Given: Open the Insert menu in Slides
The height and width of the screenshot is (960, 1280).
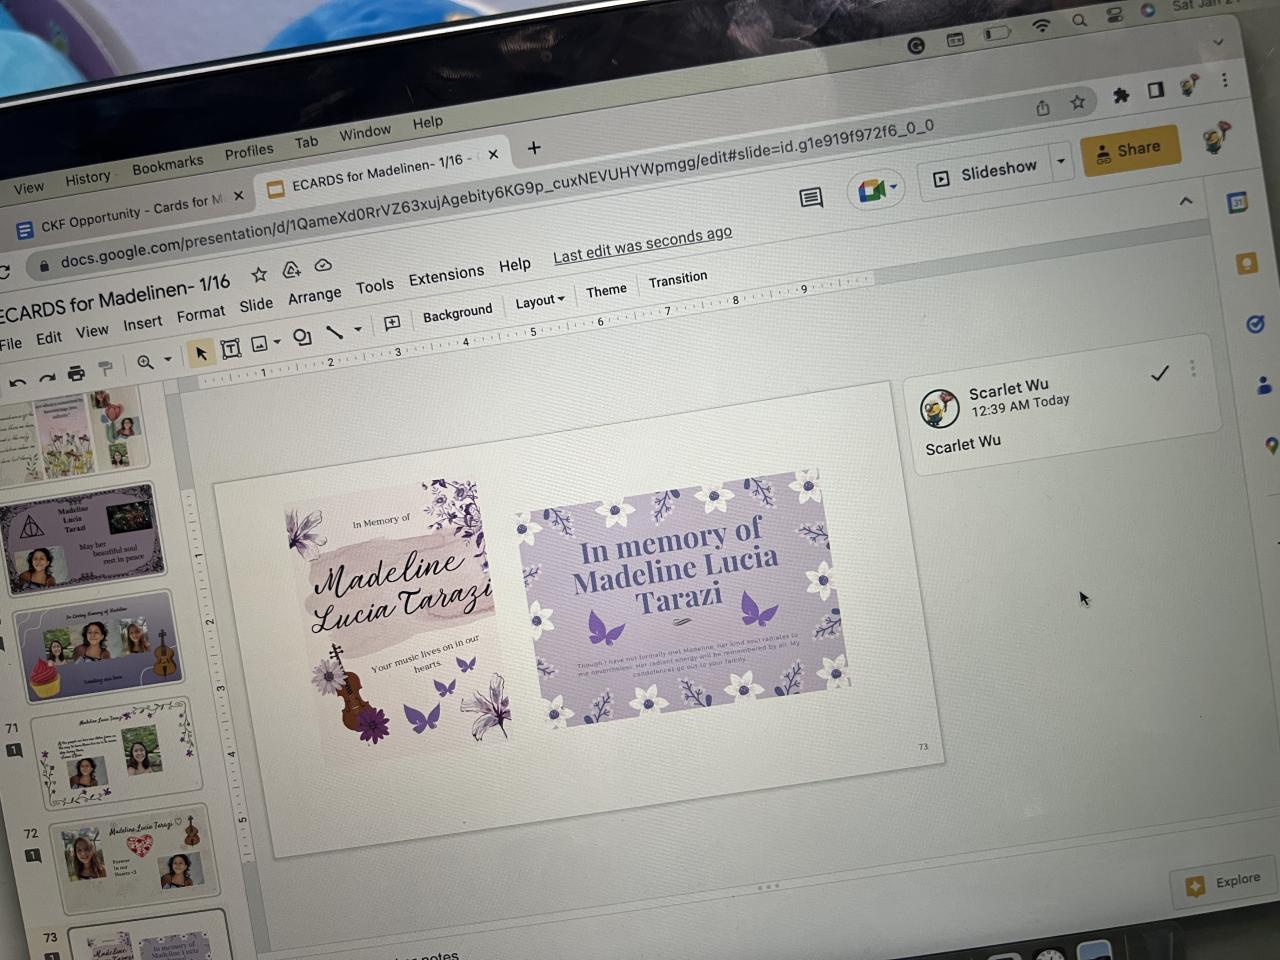Looking at the screenshot, I should pos(142,324).
